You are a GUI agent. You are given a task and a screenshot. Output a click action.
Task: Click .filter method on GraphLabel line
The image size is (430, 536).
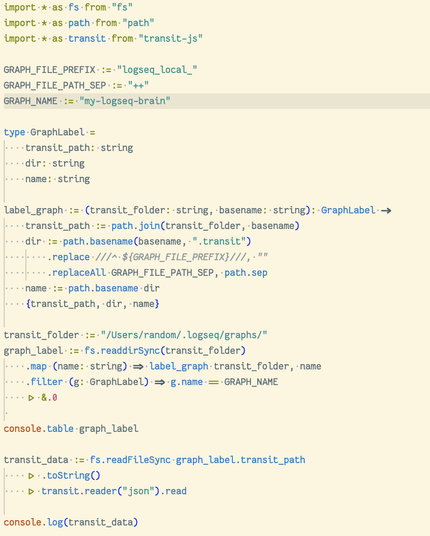pyautogui.click(x=44, y=381)
